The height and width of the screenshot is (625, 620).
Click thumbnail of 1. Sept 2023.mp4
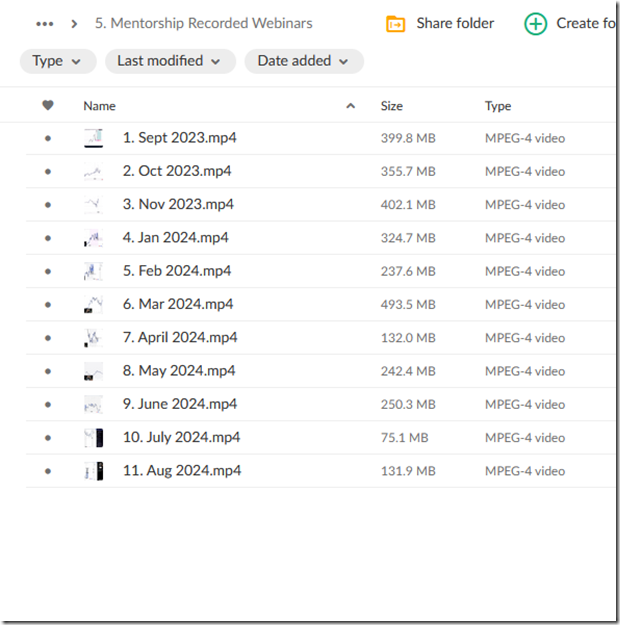coord(93,138)
